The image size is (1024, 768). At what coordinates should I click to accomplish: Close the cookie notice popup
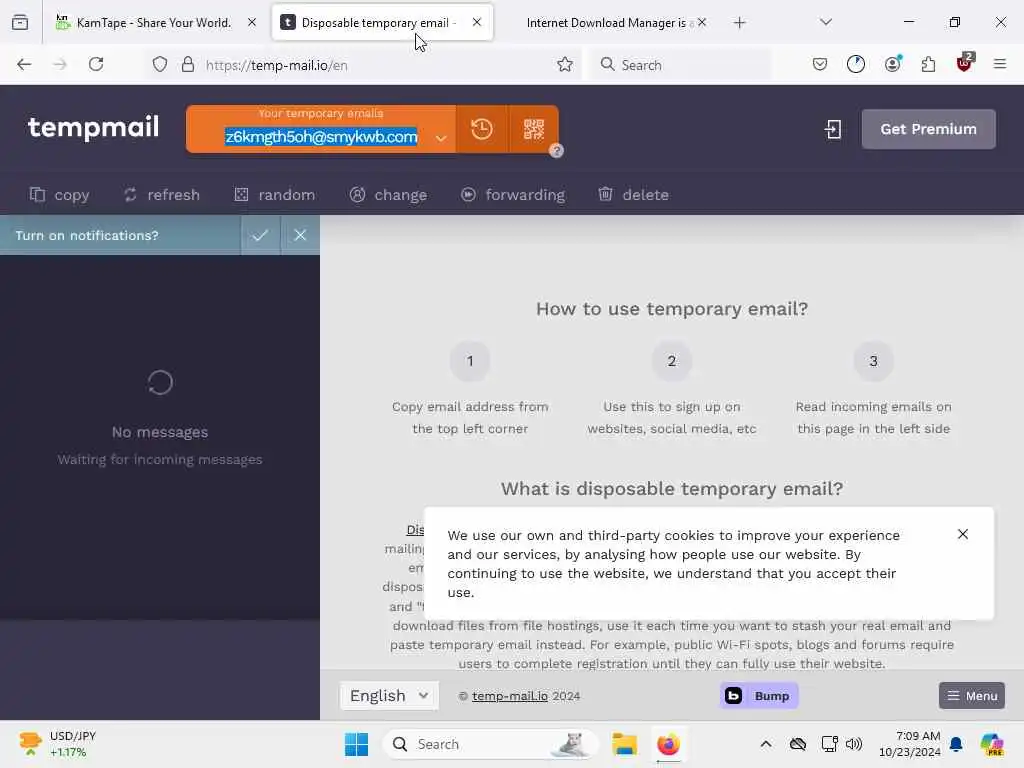point(963,534)
